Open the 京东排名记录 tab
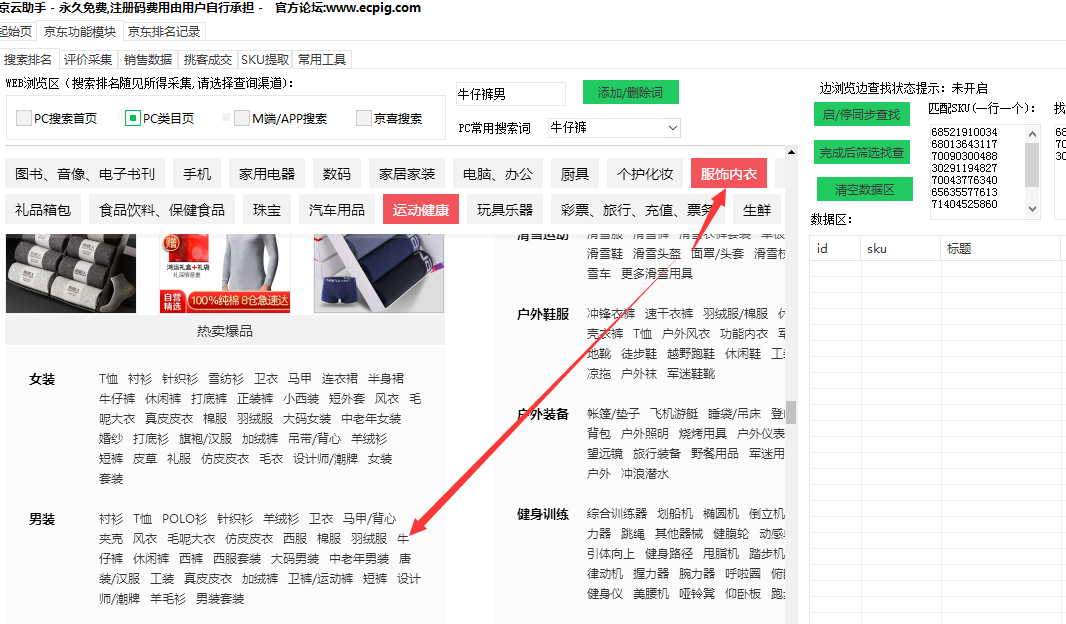This screenshot has width=1066, height=624. click(164, 32)
